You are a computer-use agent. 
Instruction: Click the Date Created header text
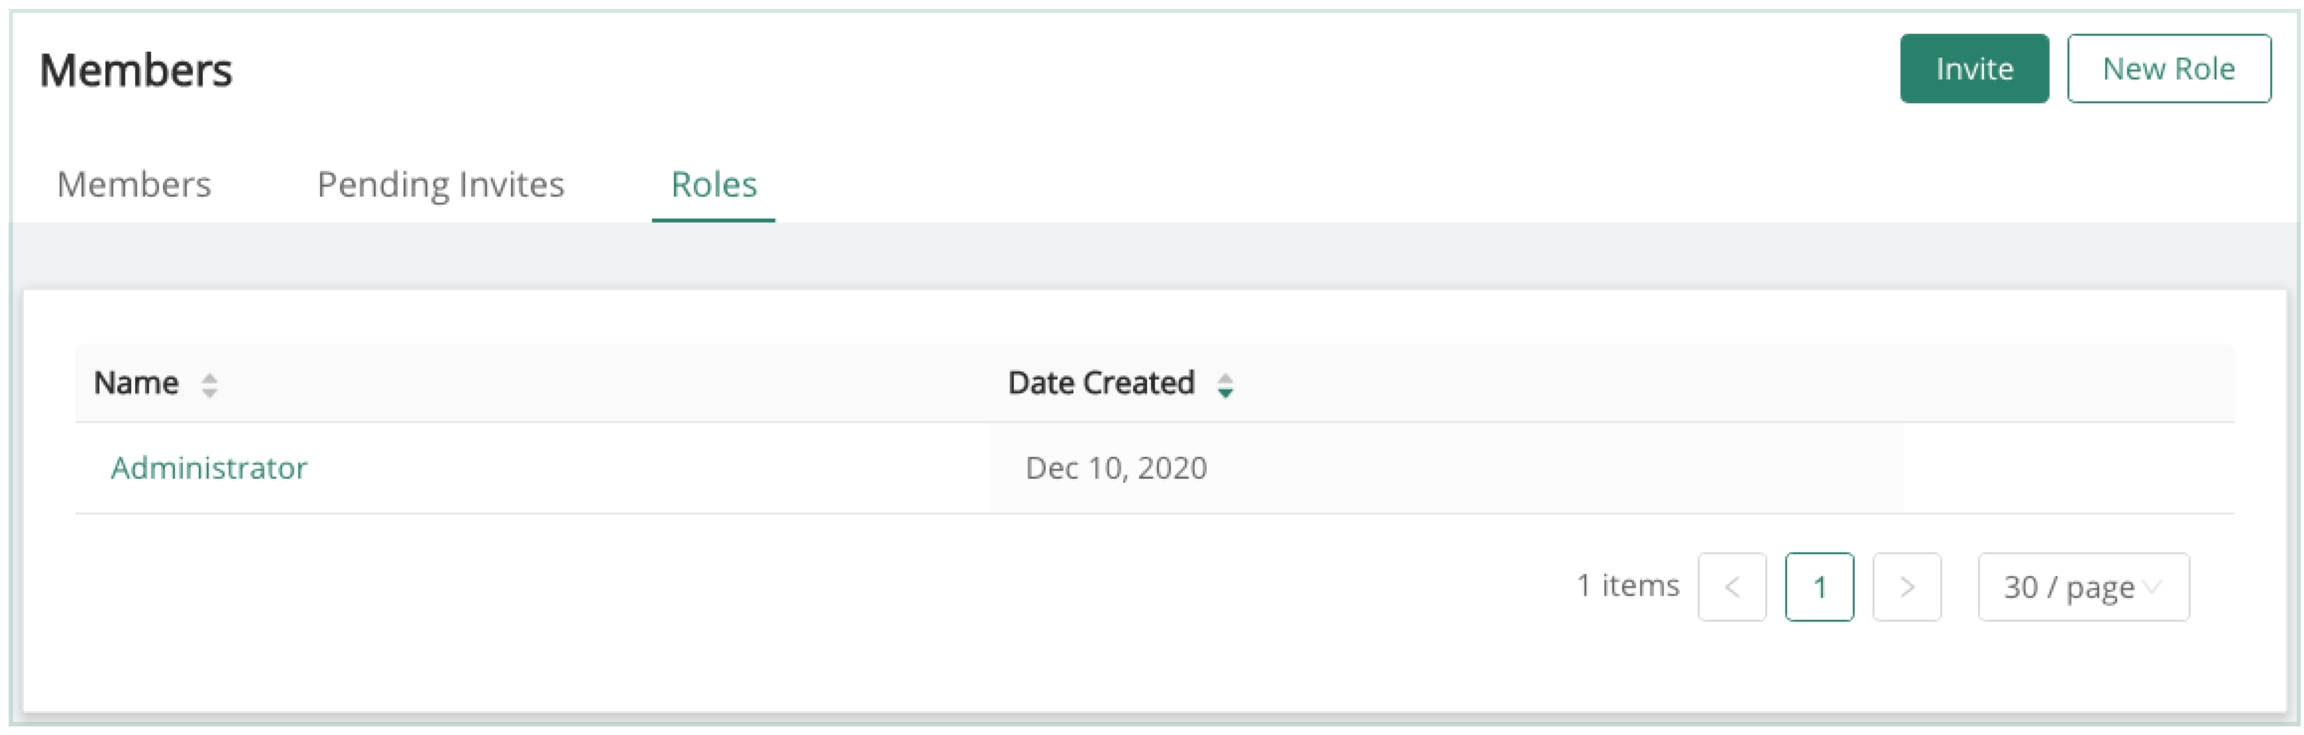click(x=1100, y=383)
